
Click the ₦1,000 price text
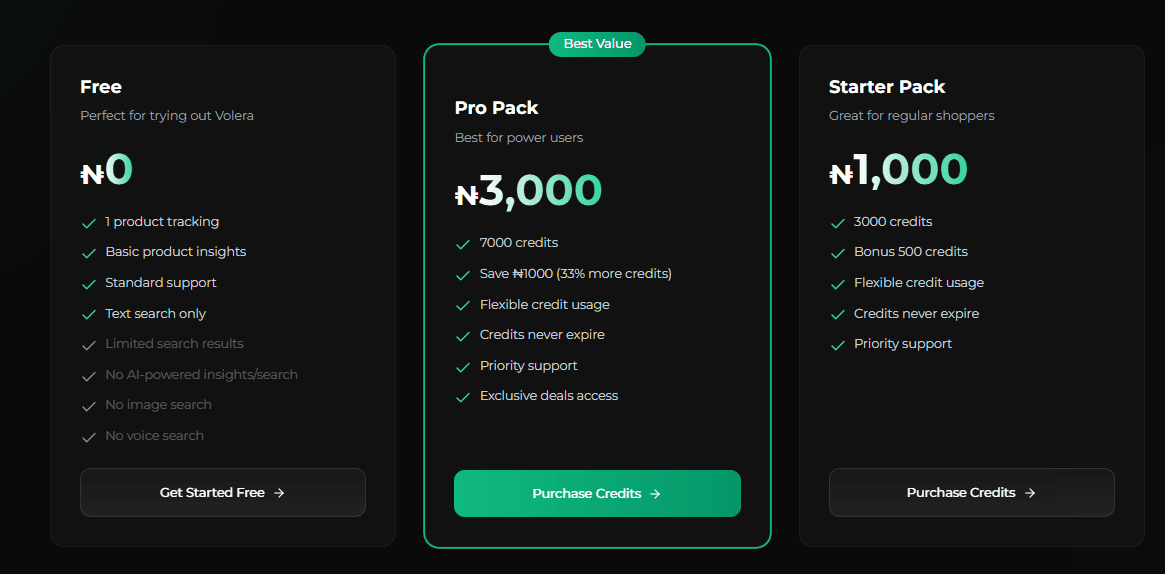(898, 170)
